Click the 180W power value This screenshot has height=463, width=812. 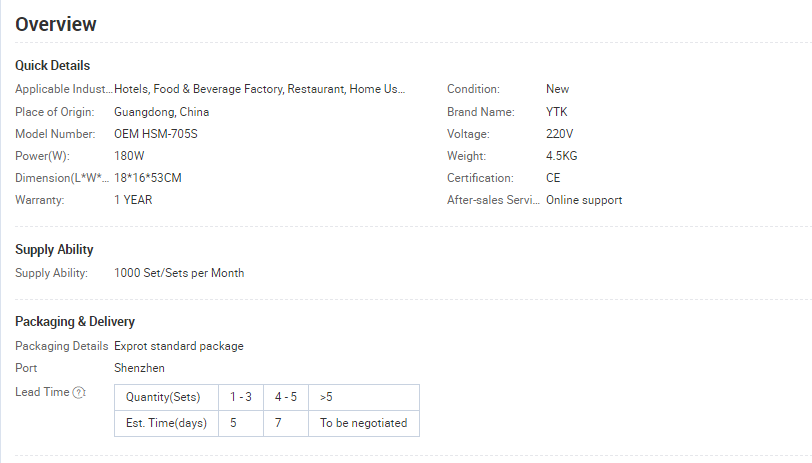coord(129,156)
